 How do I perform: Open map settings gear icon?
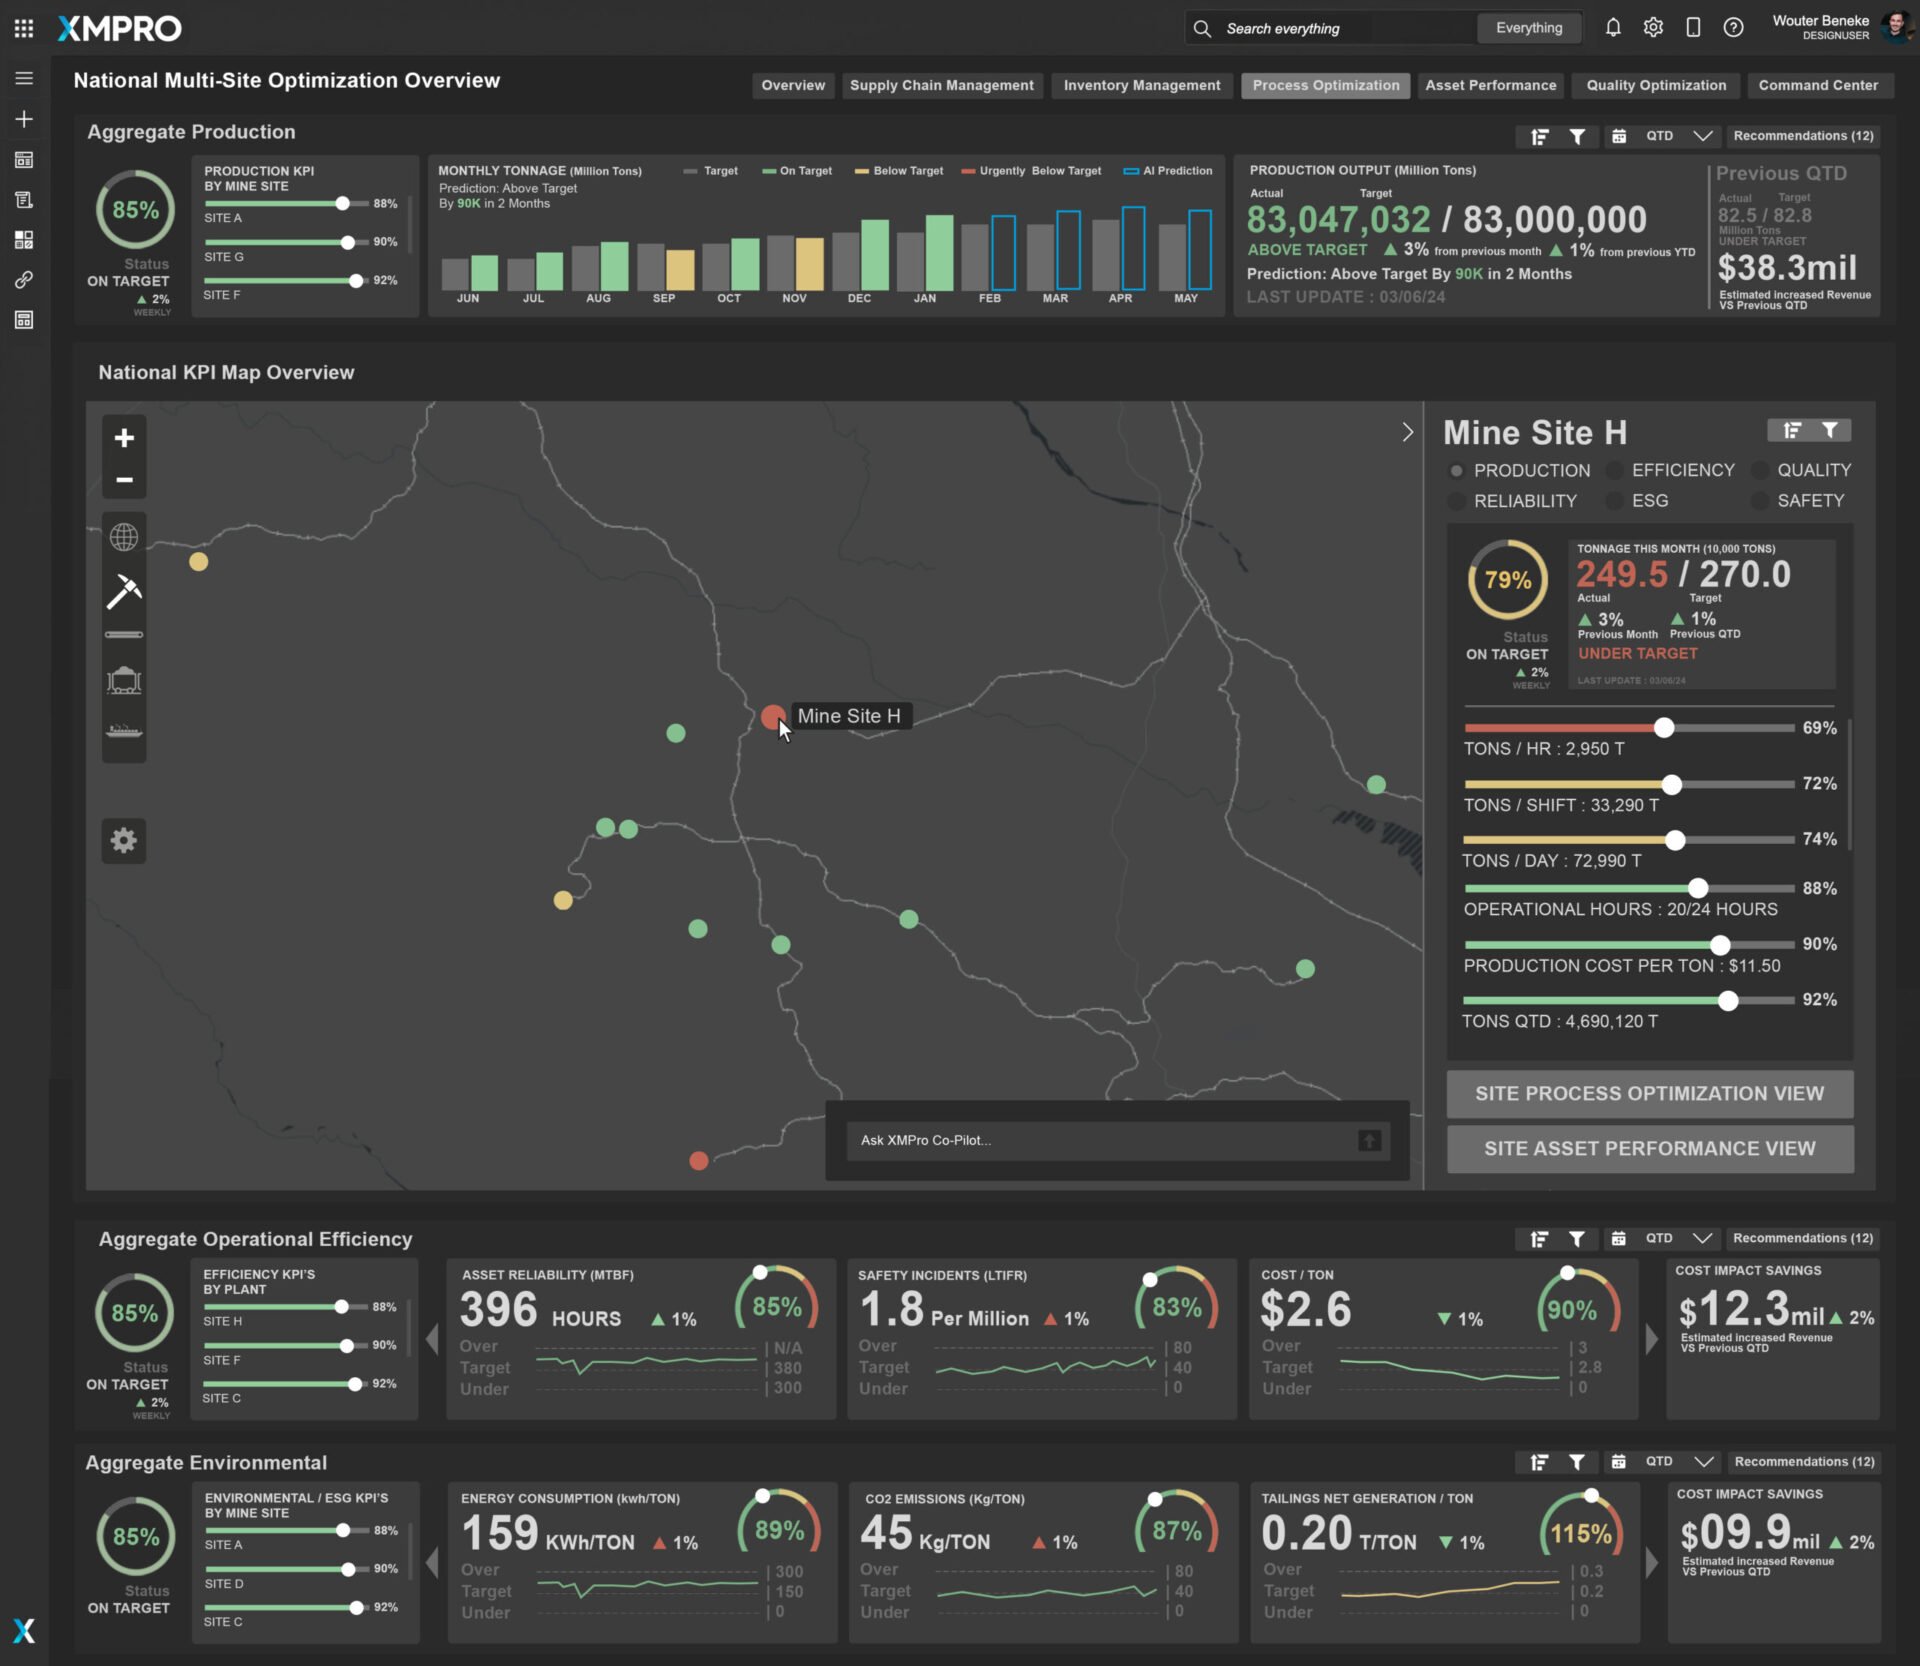[124, 840]
